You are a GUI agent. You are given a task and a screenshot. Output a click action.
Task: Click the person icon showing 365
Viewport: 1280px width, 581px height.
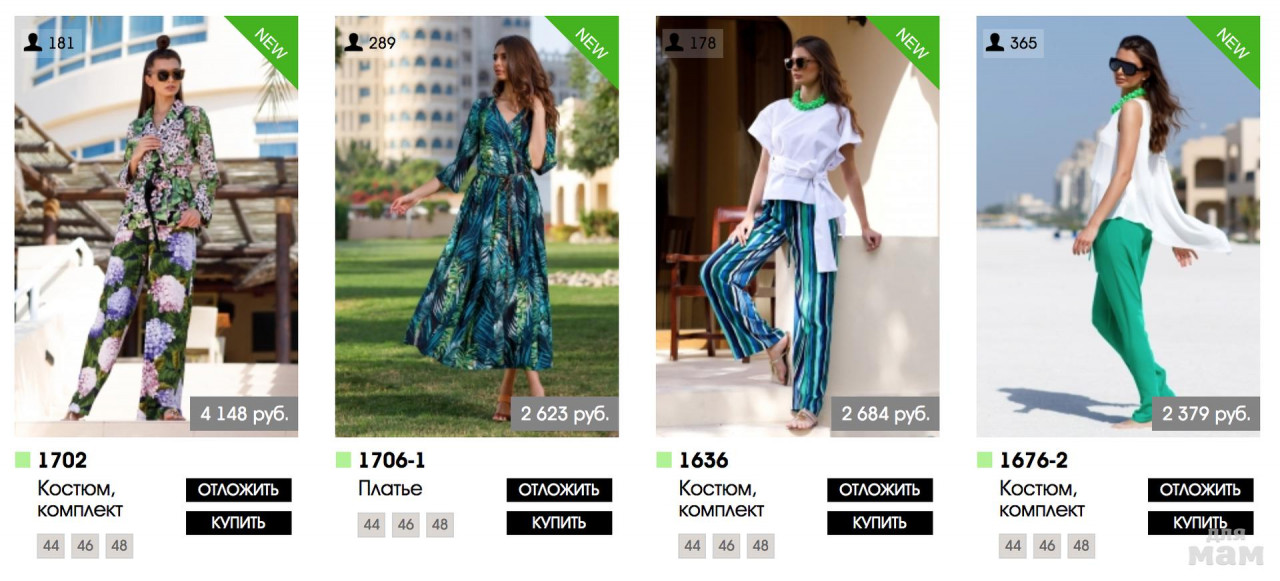995,42
